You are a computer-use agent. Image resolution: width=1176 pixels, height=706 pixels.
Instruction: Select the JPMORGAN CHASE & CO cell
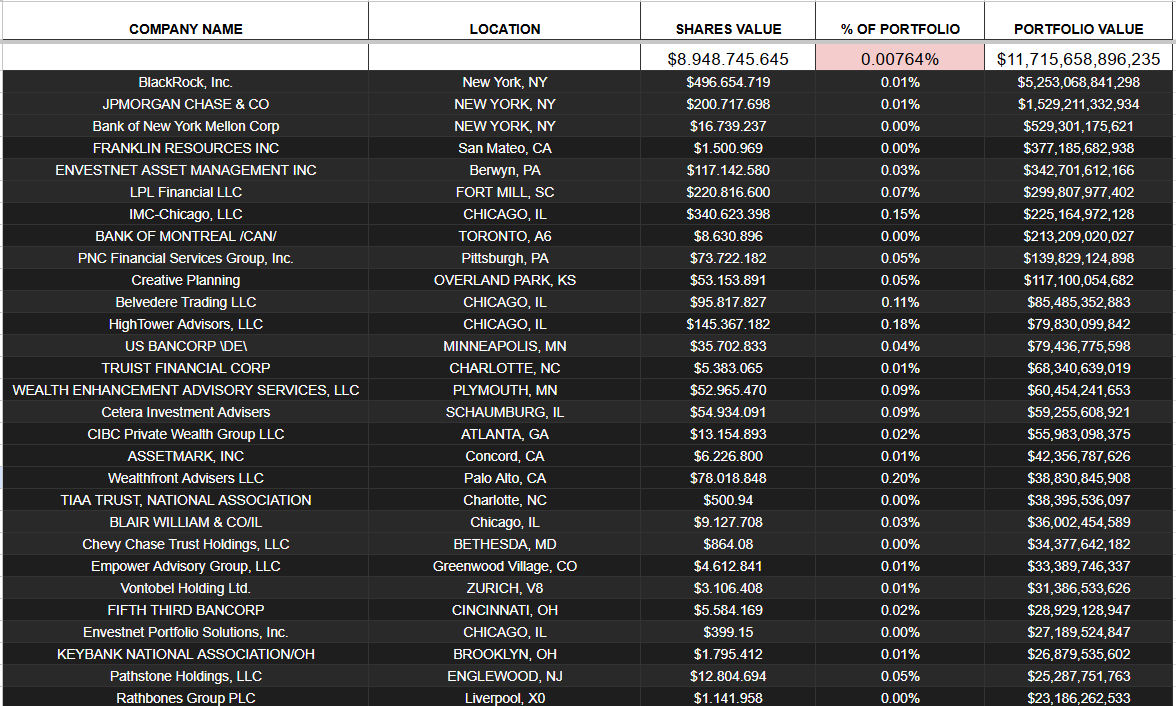(185, 104)
